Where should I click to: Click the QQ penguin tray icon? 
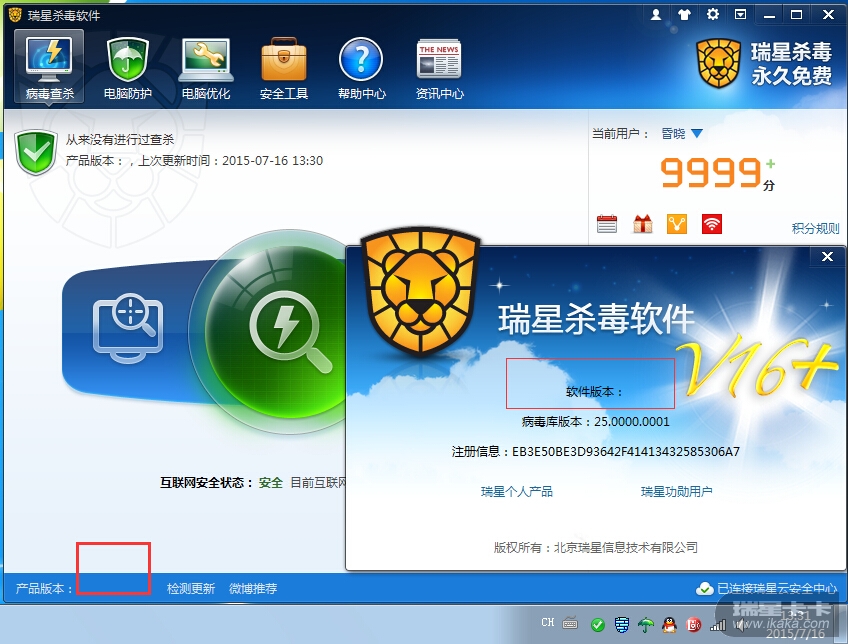(x=670, y=625)
